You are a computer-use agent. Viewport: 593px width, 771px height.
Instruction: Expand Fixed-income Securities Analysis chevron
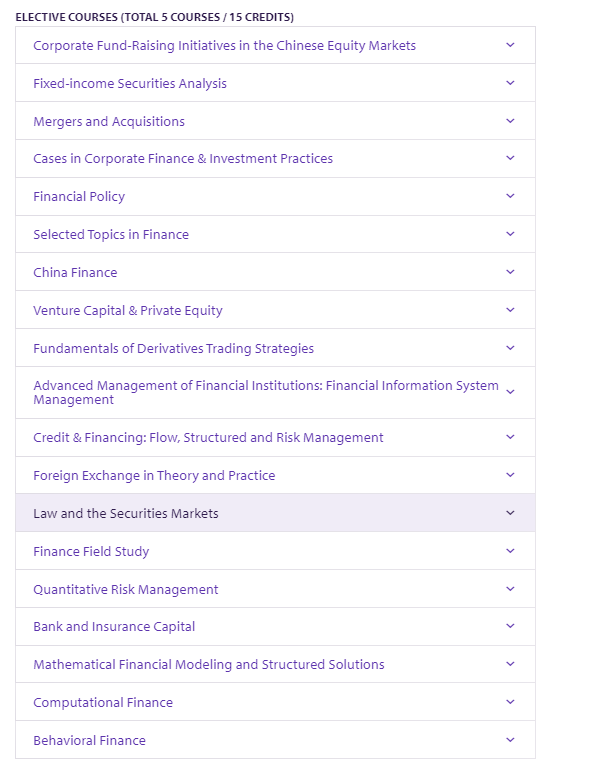pyautogui.click(x=510, y=83)
